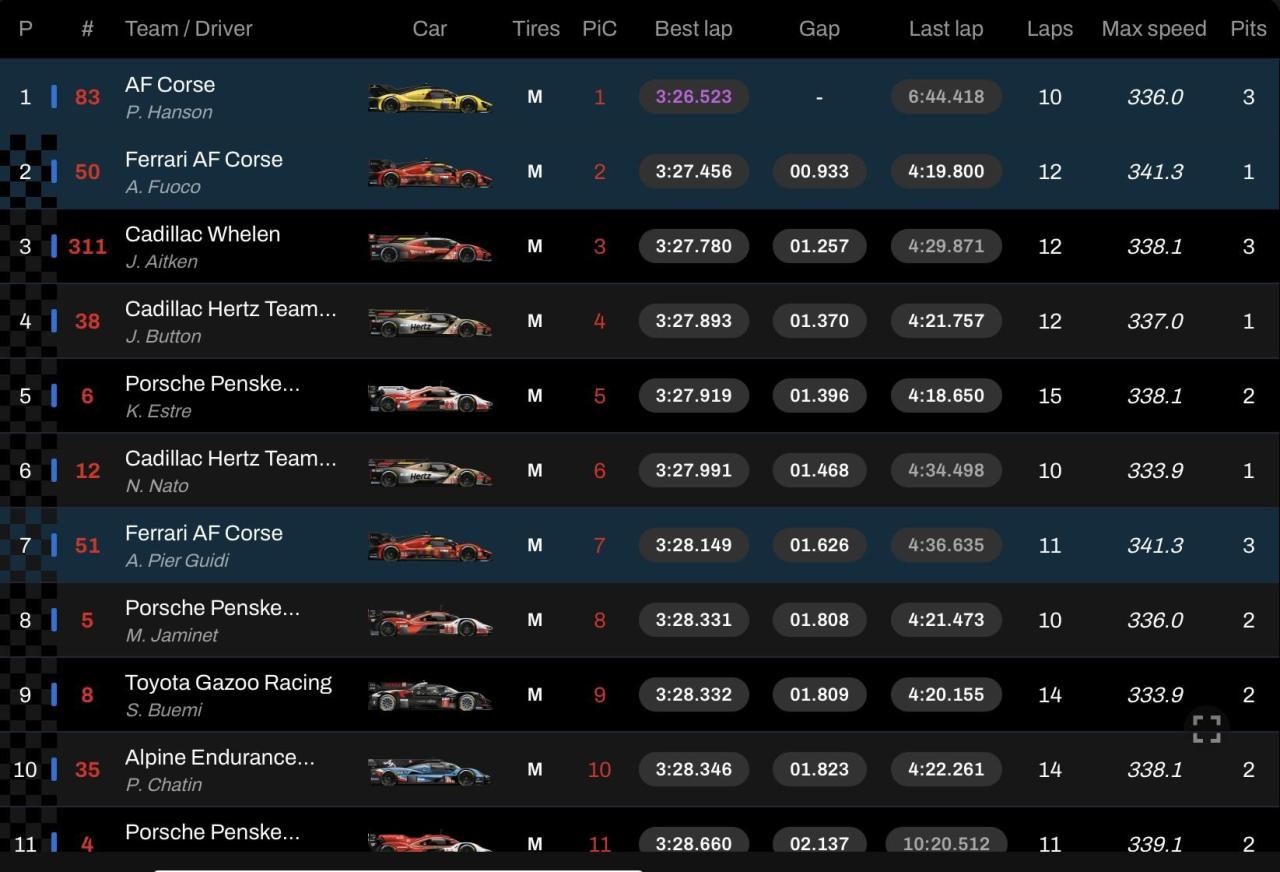Screen dimensions: 1280x872
Task: Select K. Estre's Porsche Penske car icon
Action: (430, 397)
